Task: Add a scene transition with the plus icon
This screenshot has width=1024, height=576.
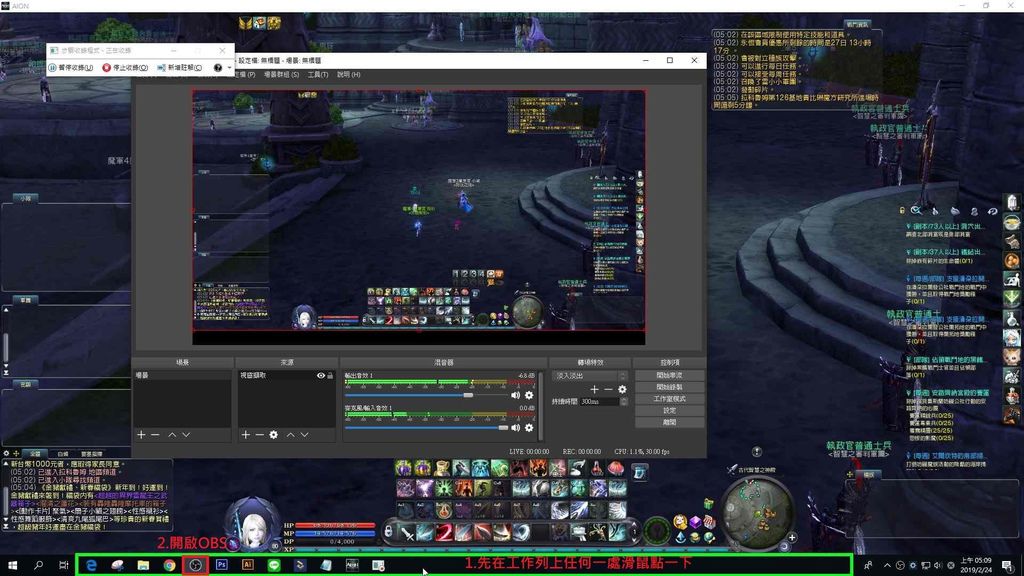Action: pos(594,389)
